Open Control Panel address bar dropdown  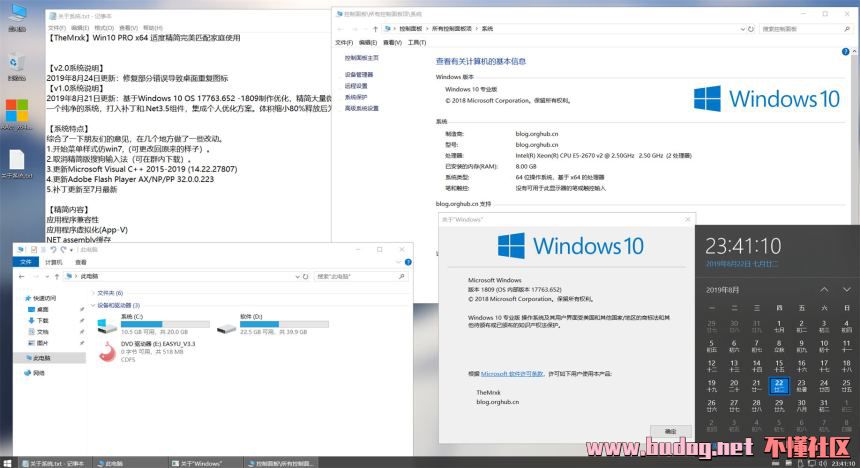click(x=743, y=29)
